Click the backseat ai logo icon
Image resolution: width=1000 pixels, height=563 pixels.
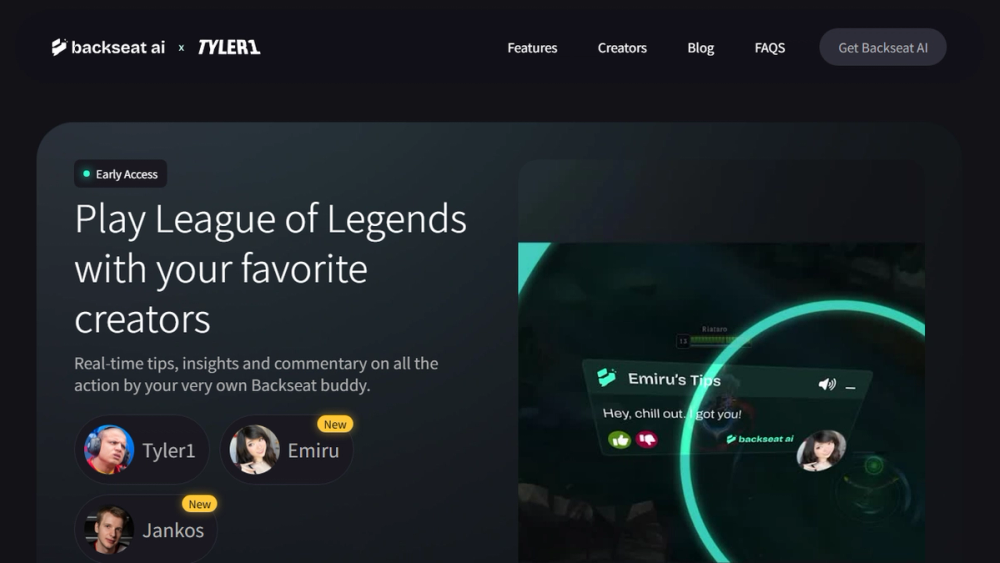[x=59, y=47]
